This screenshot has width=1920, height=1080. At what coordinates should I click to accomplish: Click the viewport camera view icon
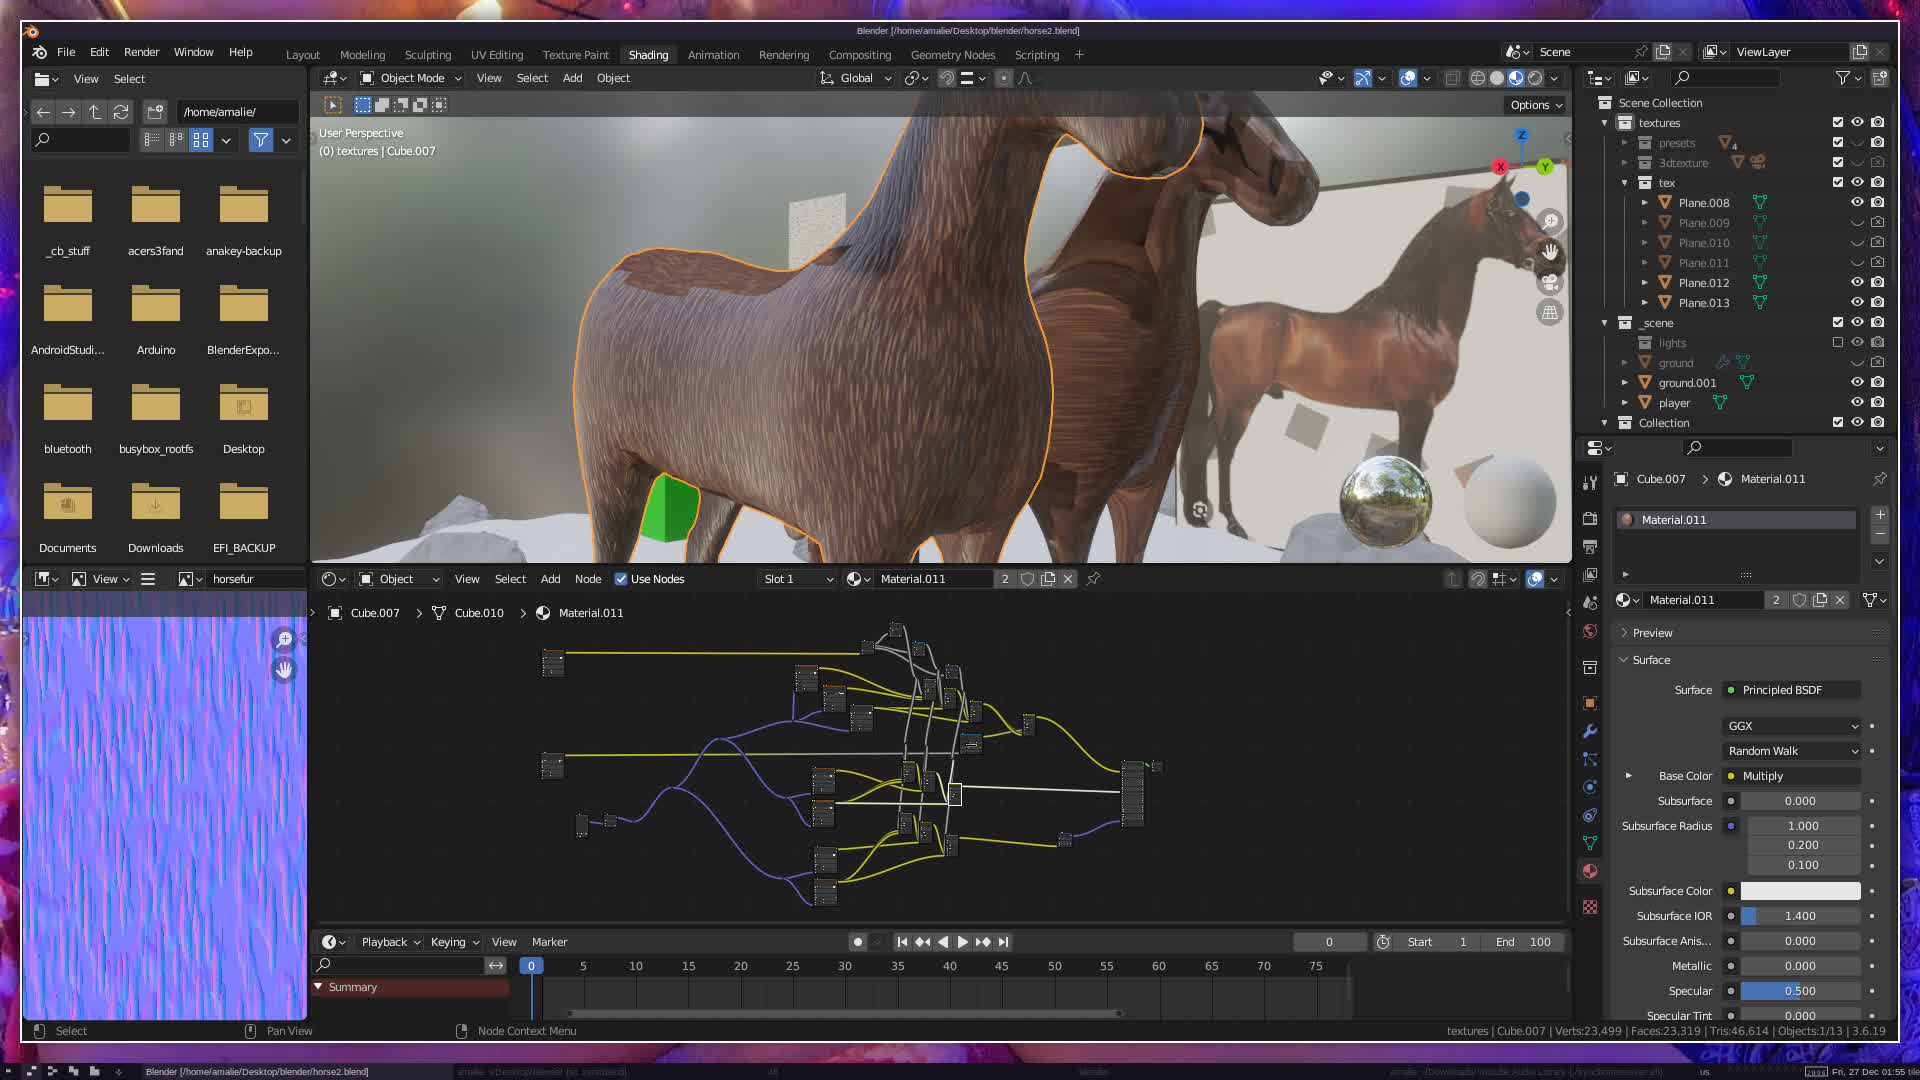click(x=1550, y=283)
